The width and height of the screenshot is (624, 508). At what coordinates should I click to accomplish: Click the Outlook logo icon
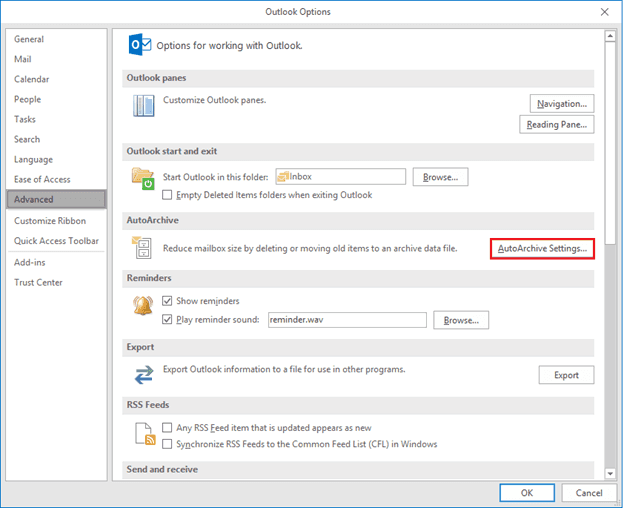(x=139, y=45)
